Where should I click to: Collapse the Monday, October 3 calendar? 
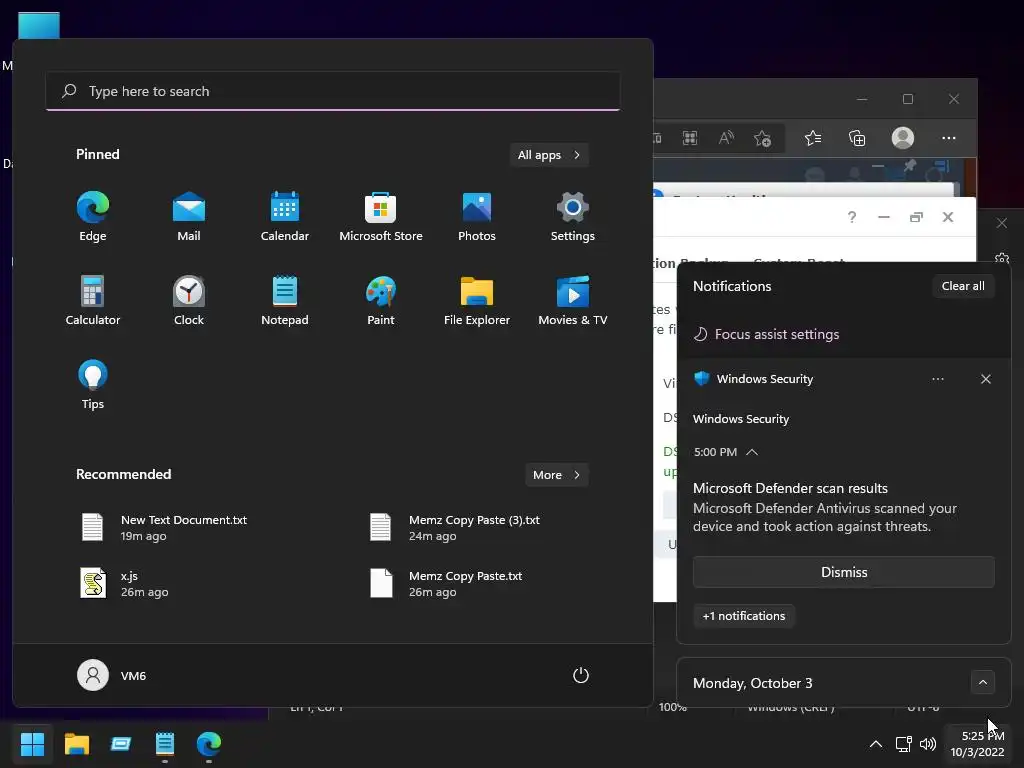983,683
